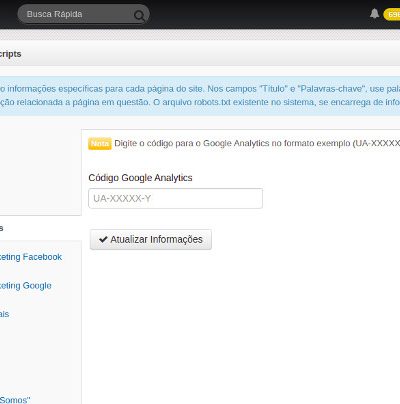Click the first line of the blue info banner
Screen dimensions: 400x404
(x=200, y=89)
